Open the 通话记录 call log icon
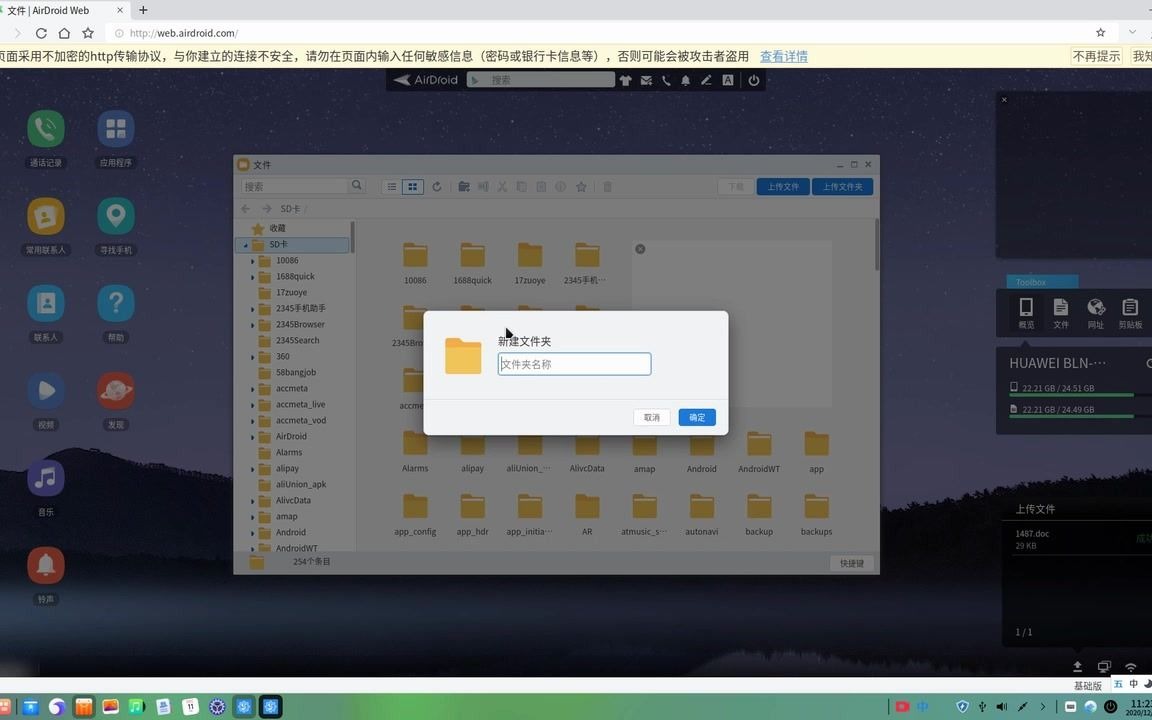This screenshot has height=720, width=1152. click(x=46, y=129)
